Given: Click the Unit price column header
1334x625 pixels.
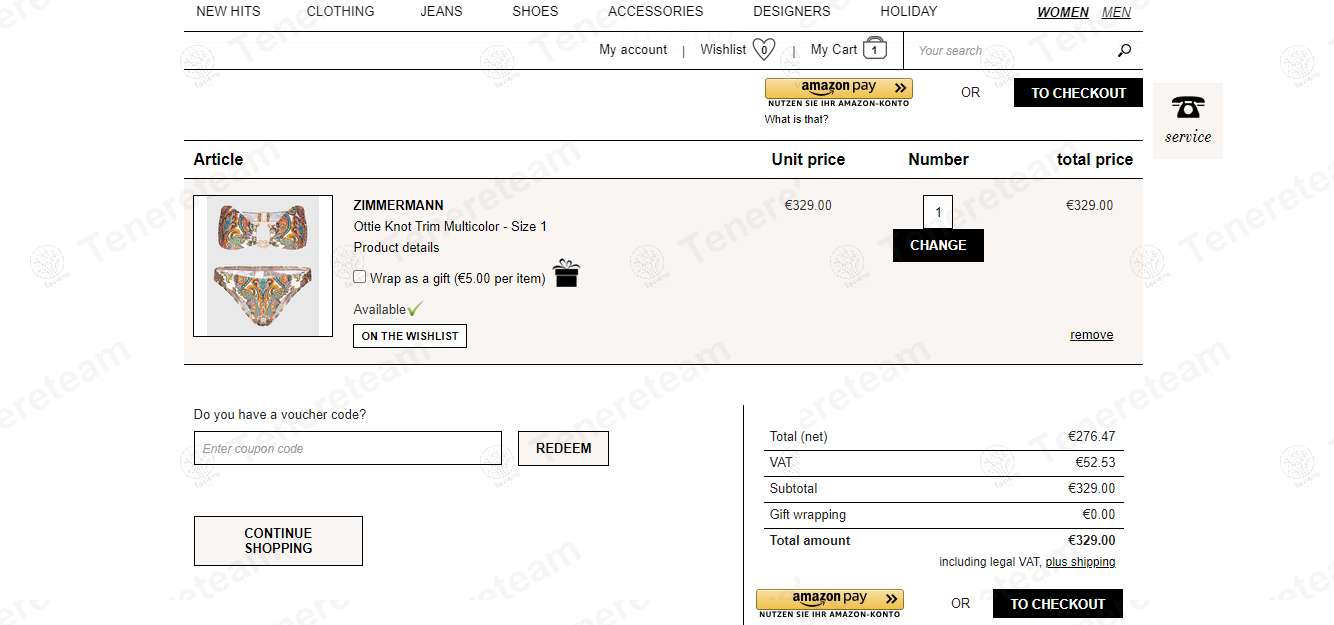Looking at the screenshot, I should 808,159.
